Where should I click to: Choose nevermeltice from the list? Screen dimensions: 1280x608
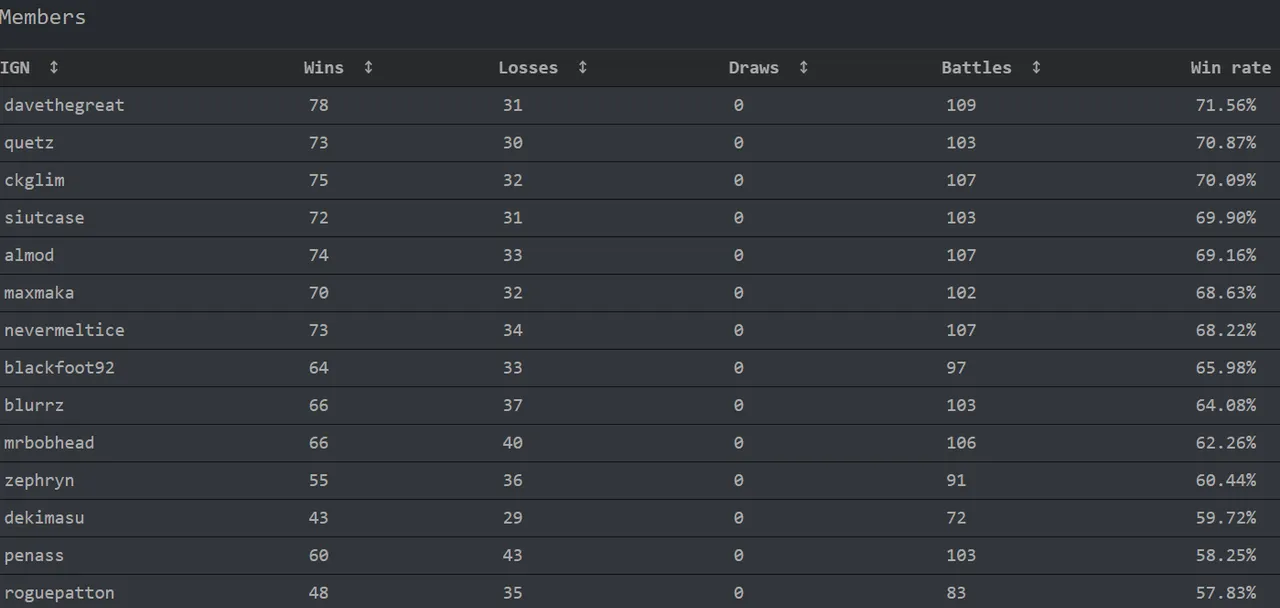point(64,330)
